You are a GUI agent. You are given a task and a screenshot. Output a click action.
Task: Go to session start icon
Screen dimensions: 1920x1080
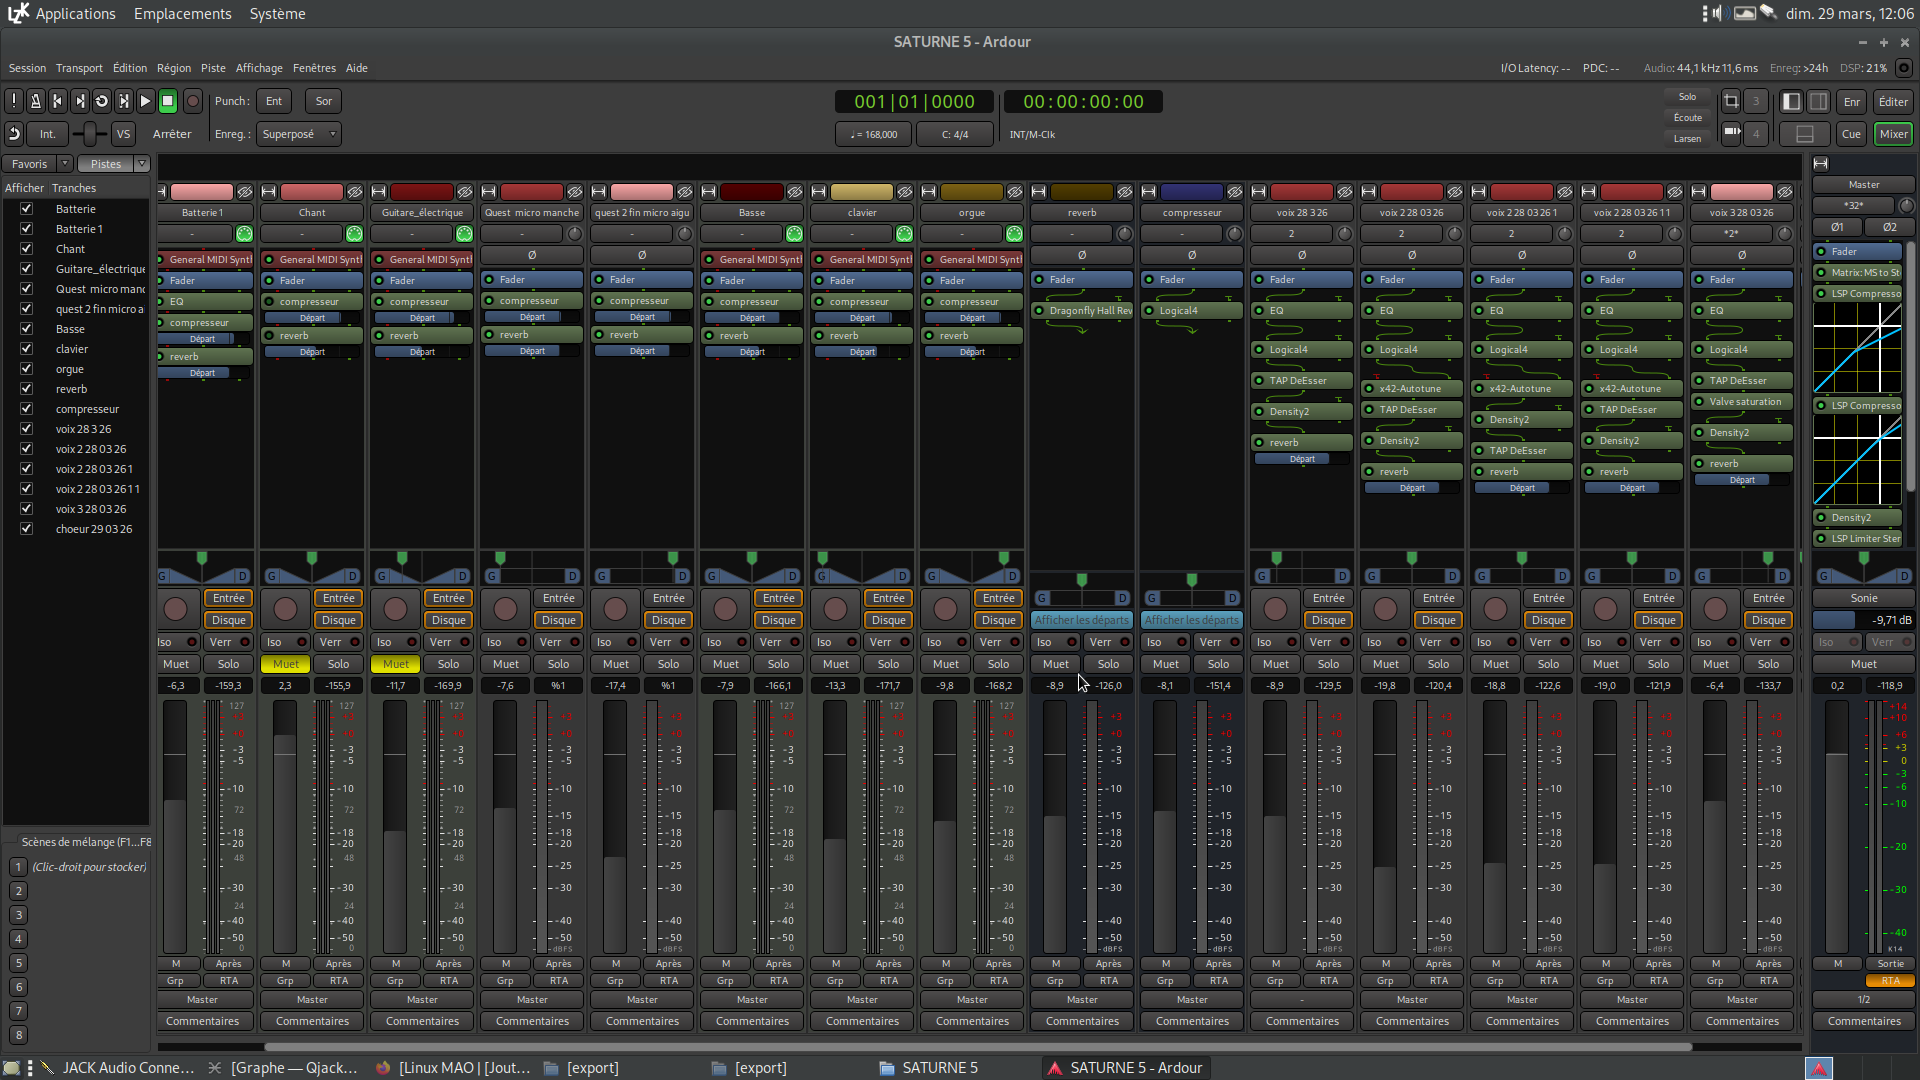click(58, 101)
